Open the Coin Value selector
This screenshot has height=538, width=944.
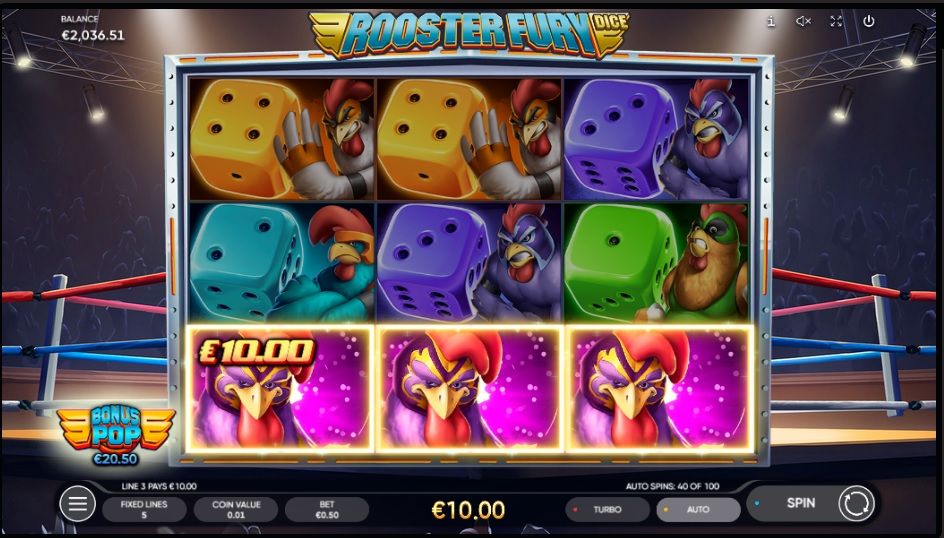236,510
